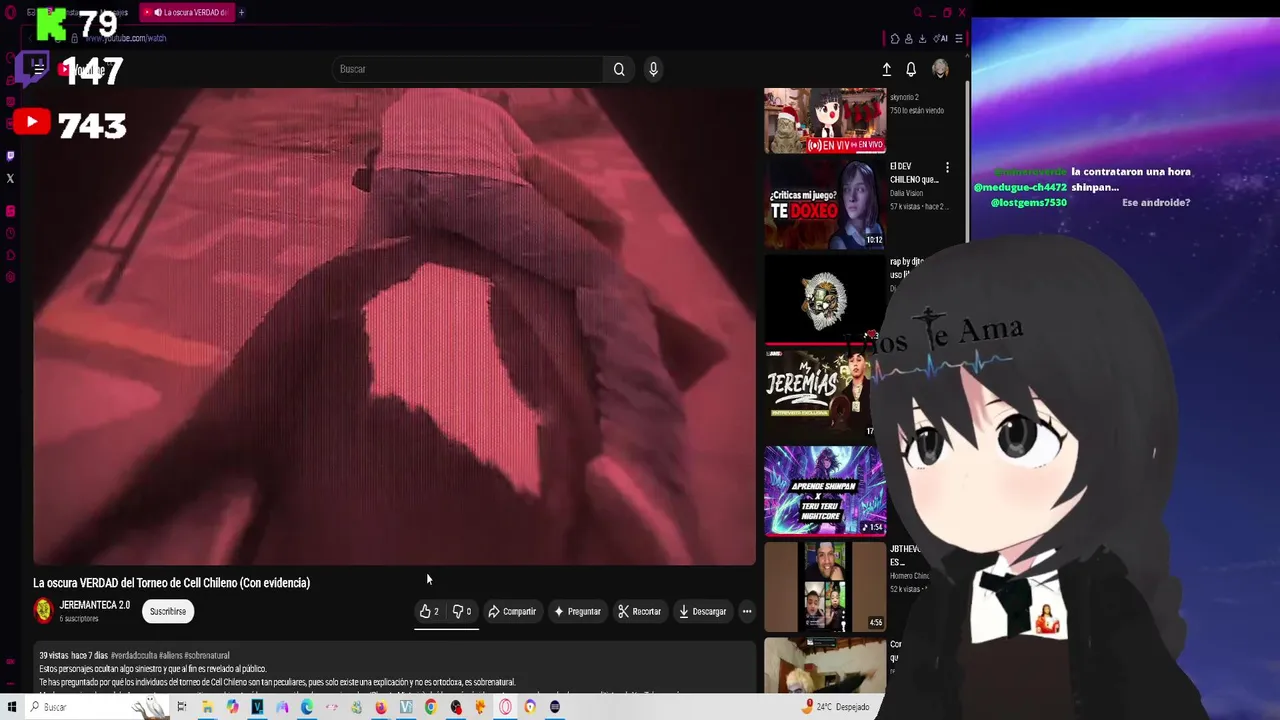Click the video player area
The height and width of the screenshot is (720, 1280).
(x=395, y=326)
